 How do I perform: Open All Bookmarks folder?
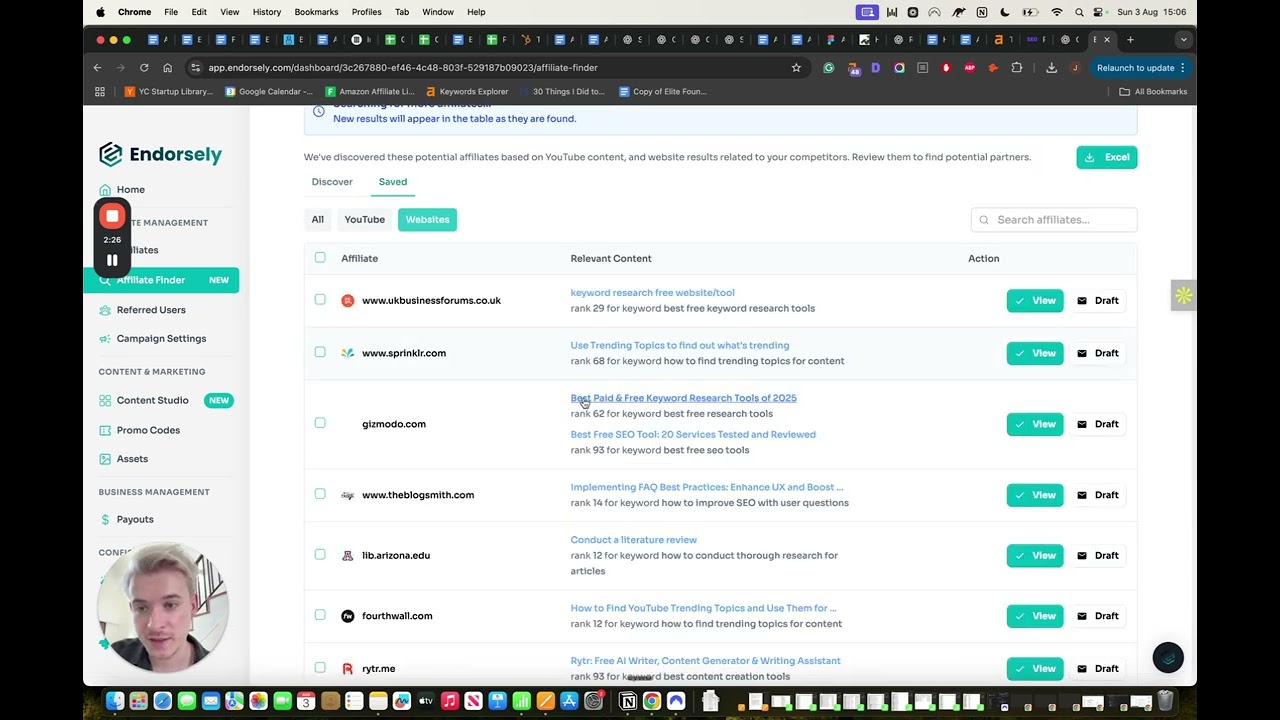tap(1153, 91)
